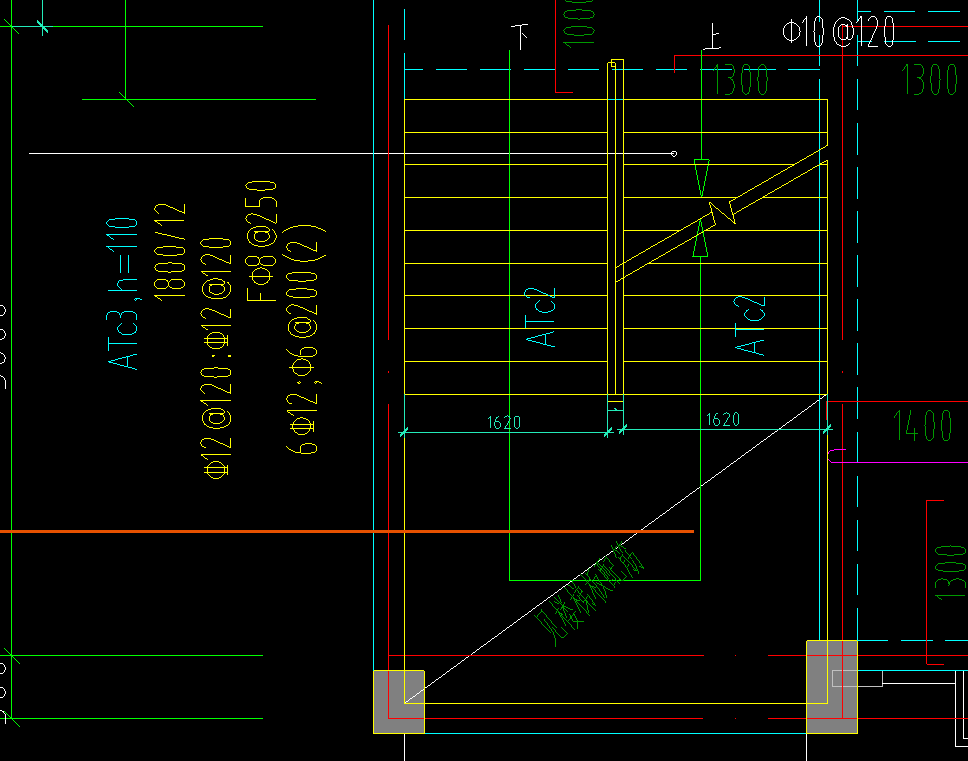Click the 1800/12 yellow annotation text
968x761 pixels.
click(x=171, y=249)
